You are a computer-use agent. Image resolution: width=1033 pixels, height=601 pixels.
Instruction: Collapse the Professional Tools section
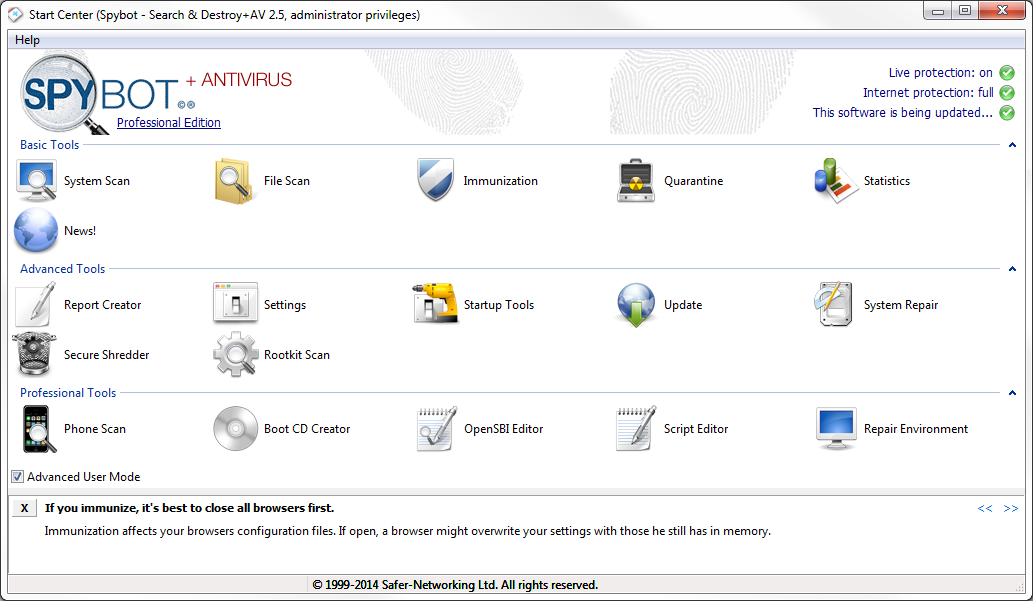[x=1013, y=393]
